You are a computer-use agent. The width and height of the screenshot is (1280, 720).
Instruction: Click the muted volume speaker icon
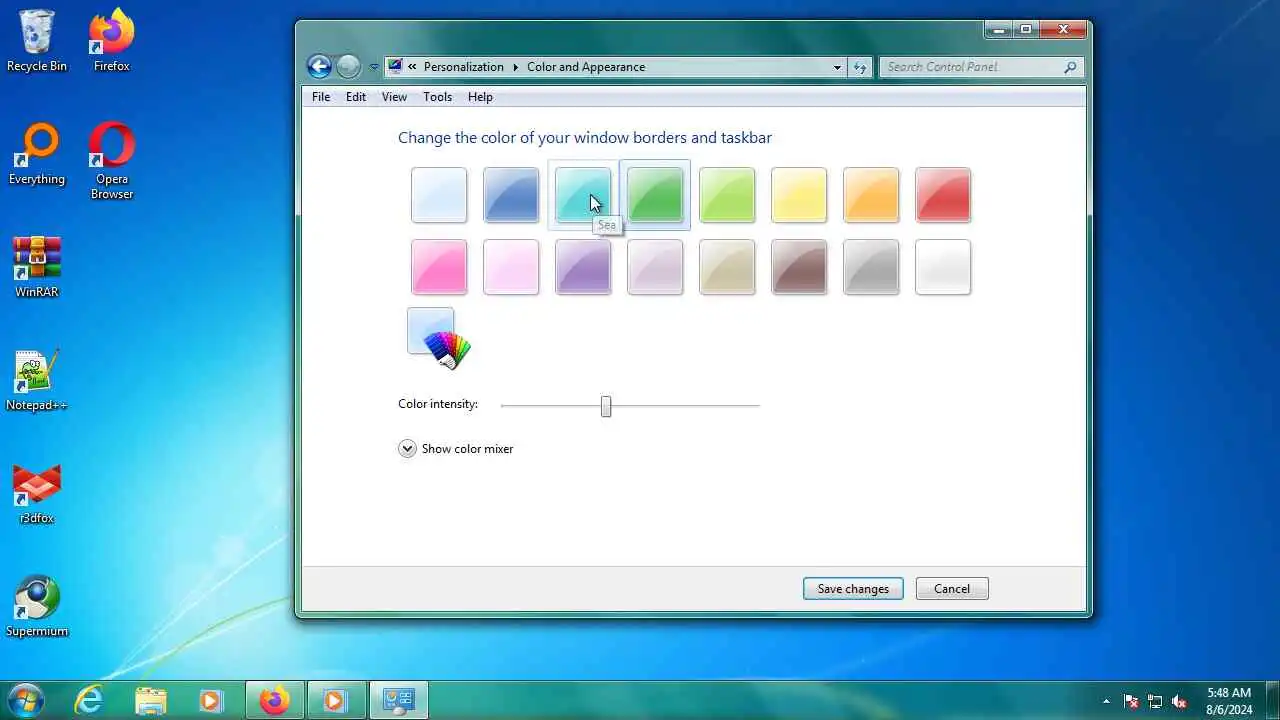click(x=1179, y=701)
